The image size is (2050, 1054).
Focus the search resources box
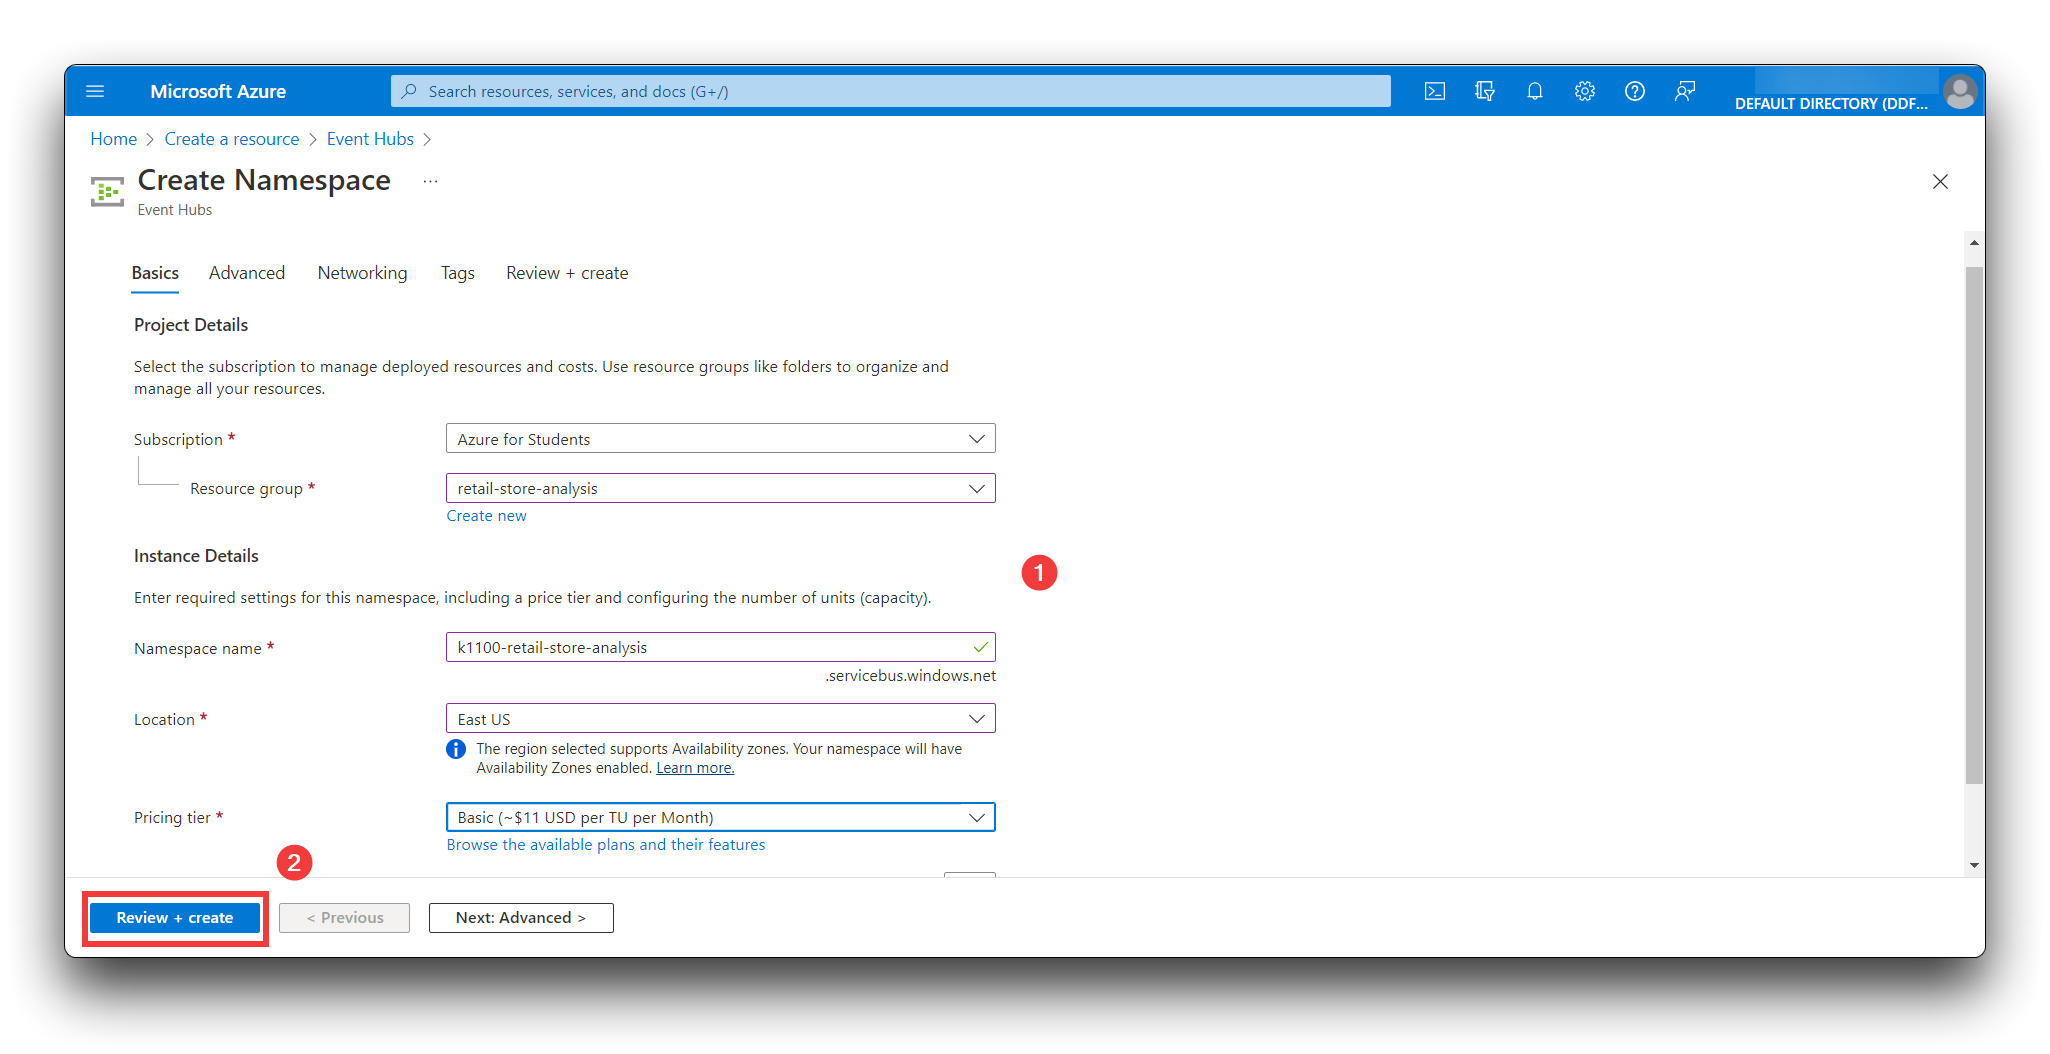click(x=890, y=91)
